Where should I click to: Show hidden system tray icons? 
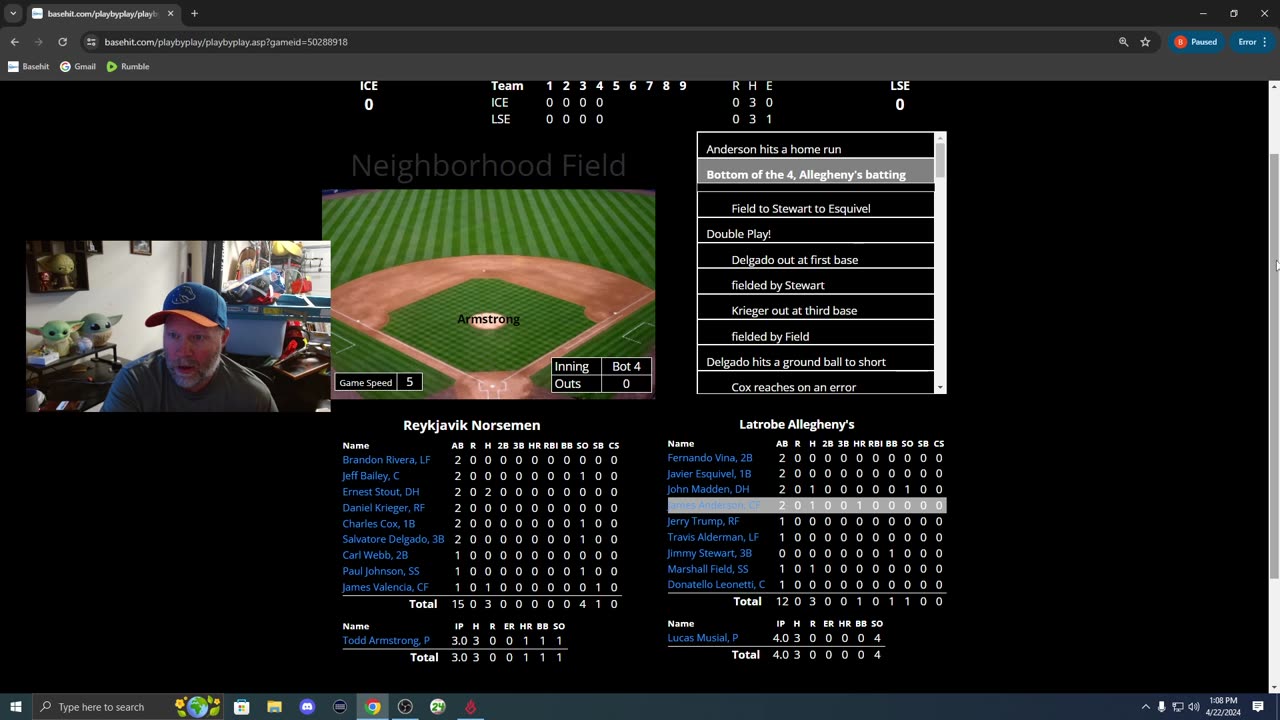[1145, 707]
